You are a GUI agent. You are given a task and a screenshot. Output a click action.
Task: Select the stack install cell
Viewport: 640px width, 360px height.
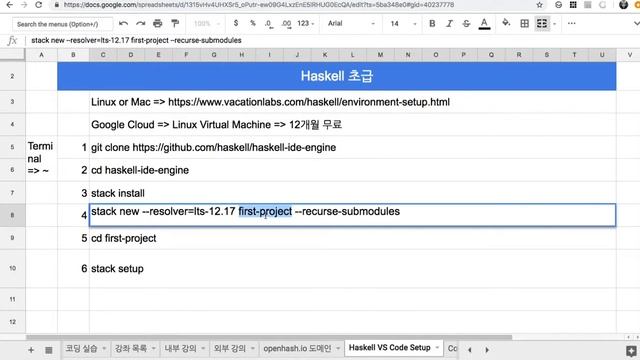coord(353,193)
